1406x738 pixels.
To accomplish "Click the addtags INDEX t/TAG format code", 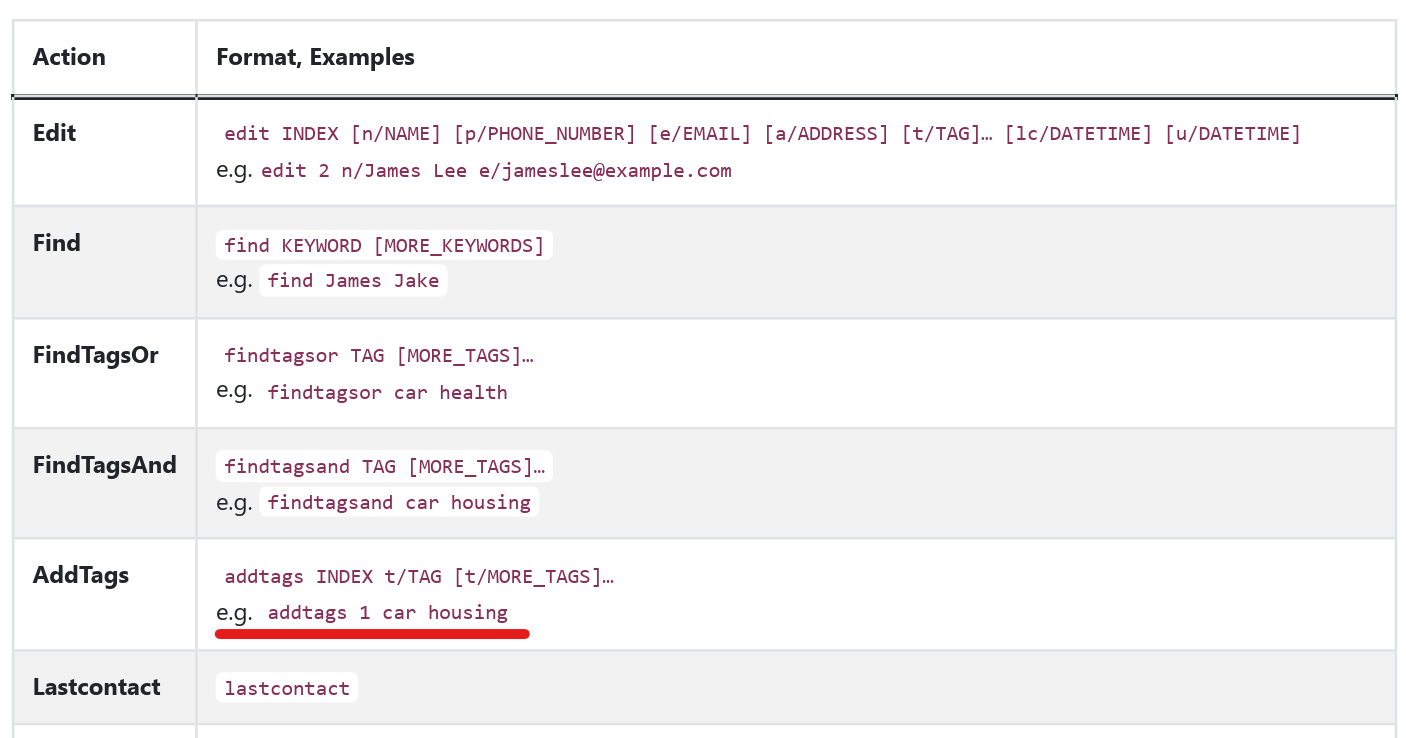I will click(419, 577).
